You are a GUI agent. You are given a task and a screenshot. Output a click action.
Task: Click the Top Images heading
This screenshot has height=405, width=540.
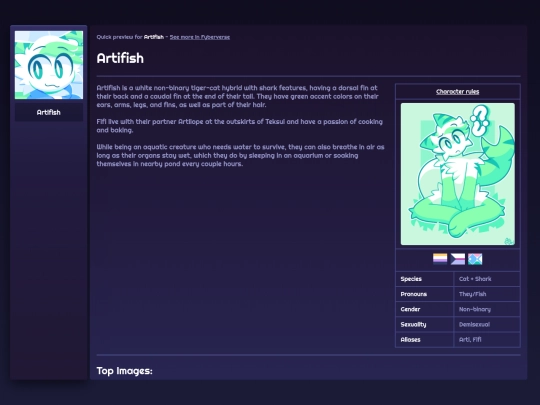coord(124,371)
